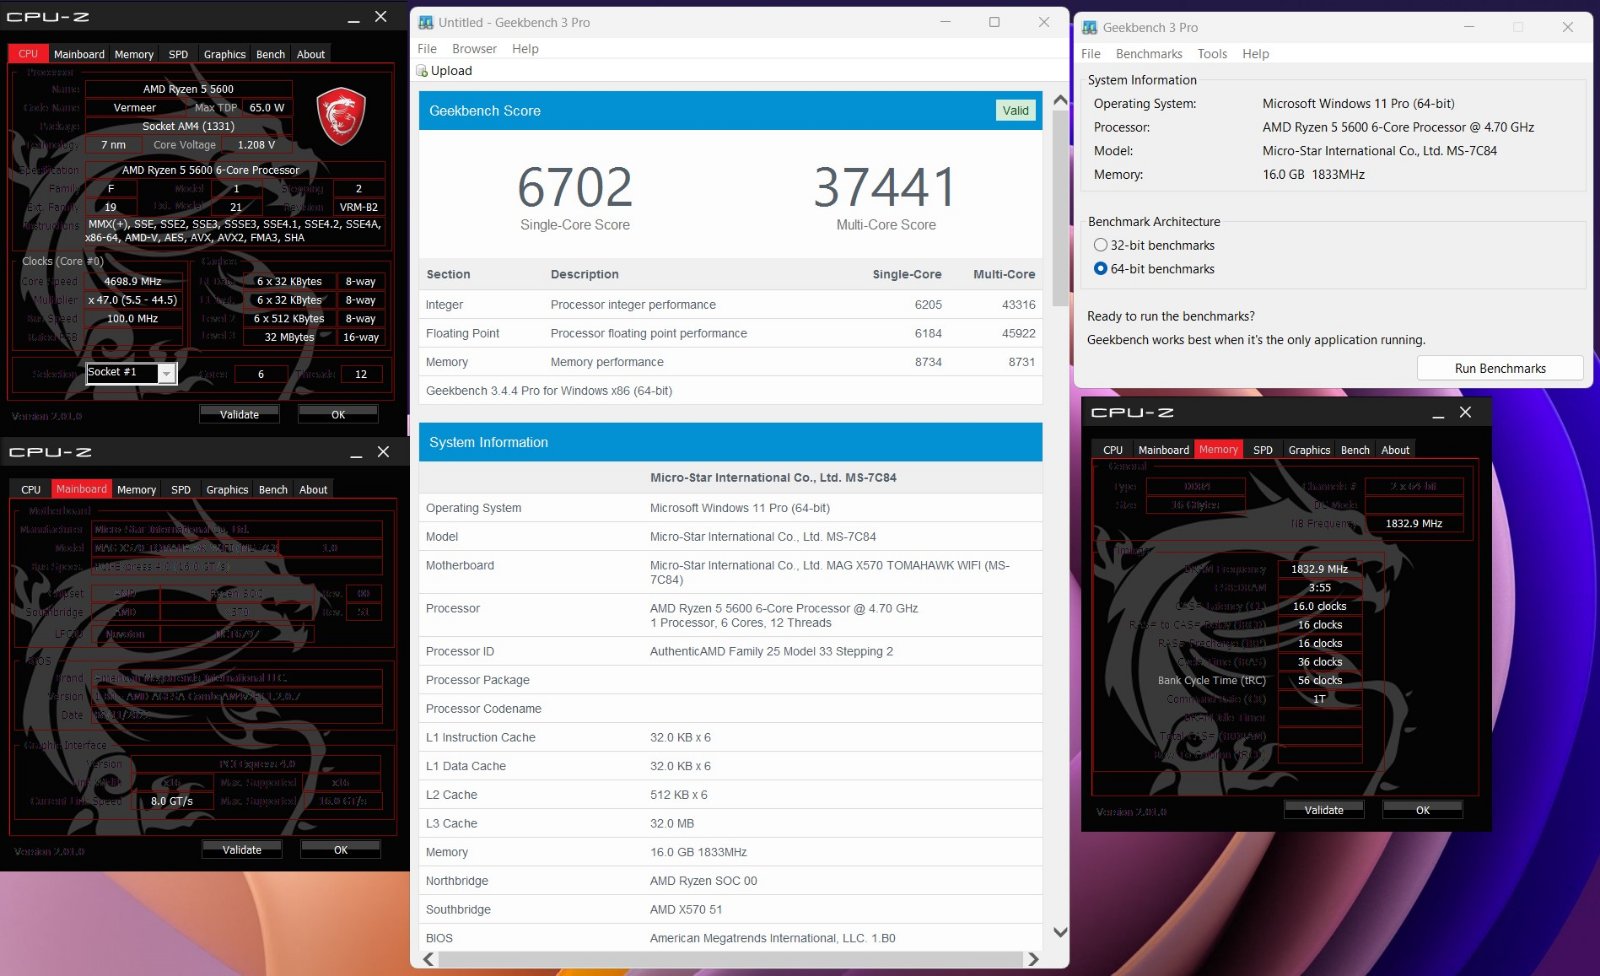
Task: Click the Geekbench icon in the Untitled window title bar
Action: click(426, 22)
